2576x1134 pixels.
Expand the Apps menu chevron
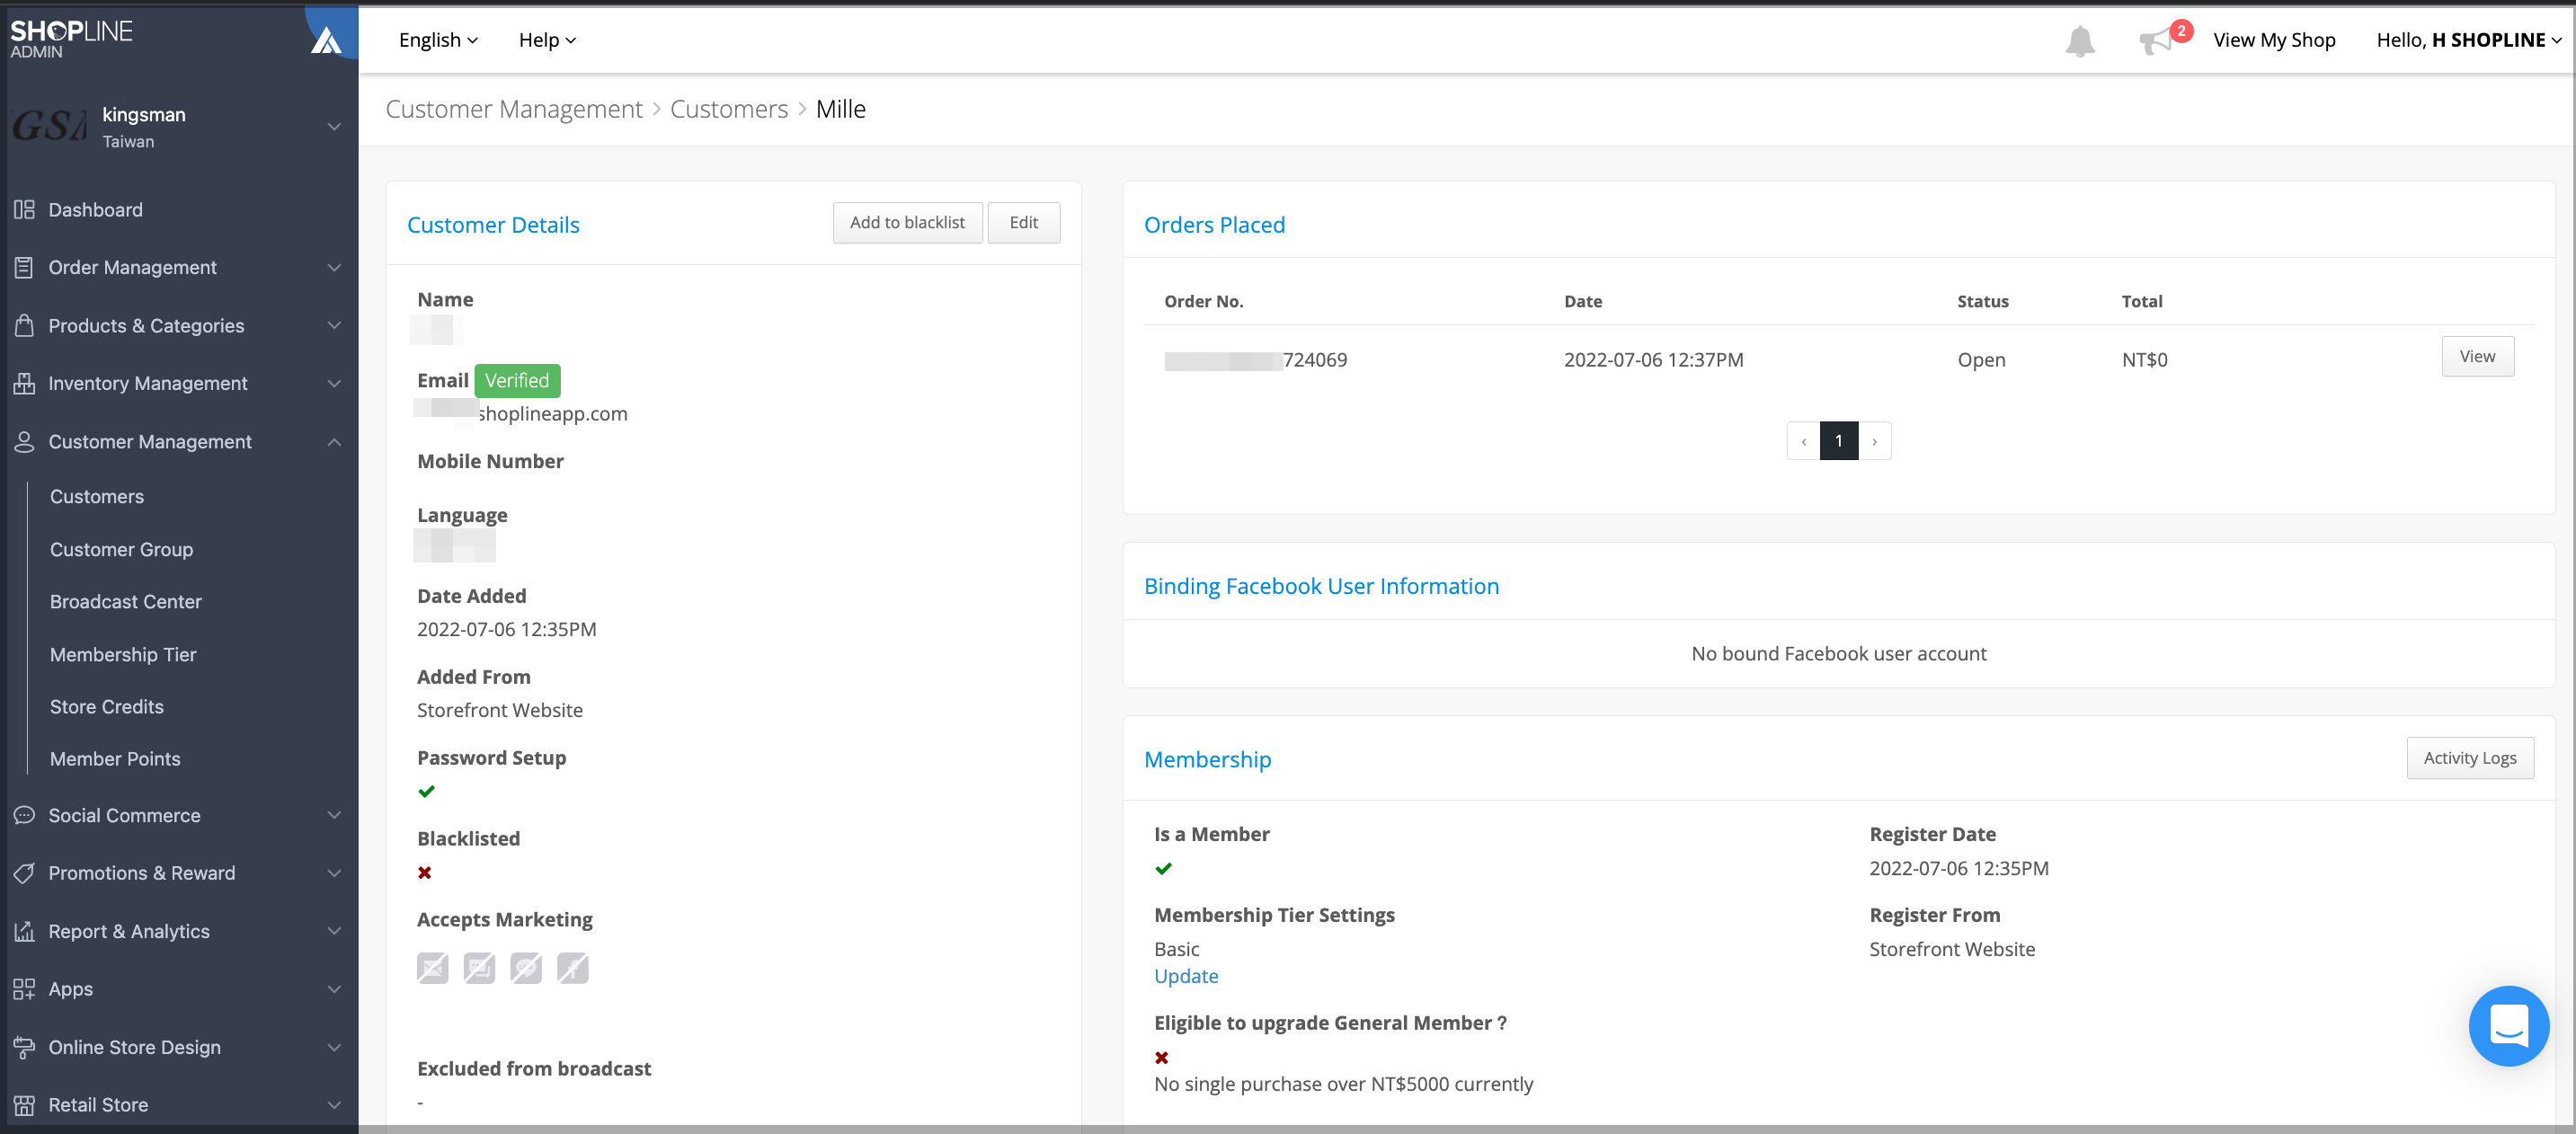[x=334, y=989]
